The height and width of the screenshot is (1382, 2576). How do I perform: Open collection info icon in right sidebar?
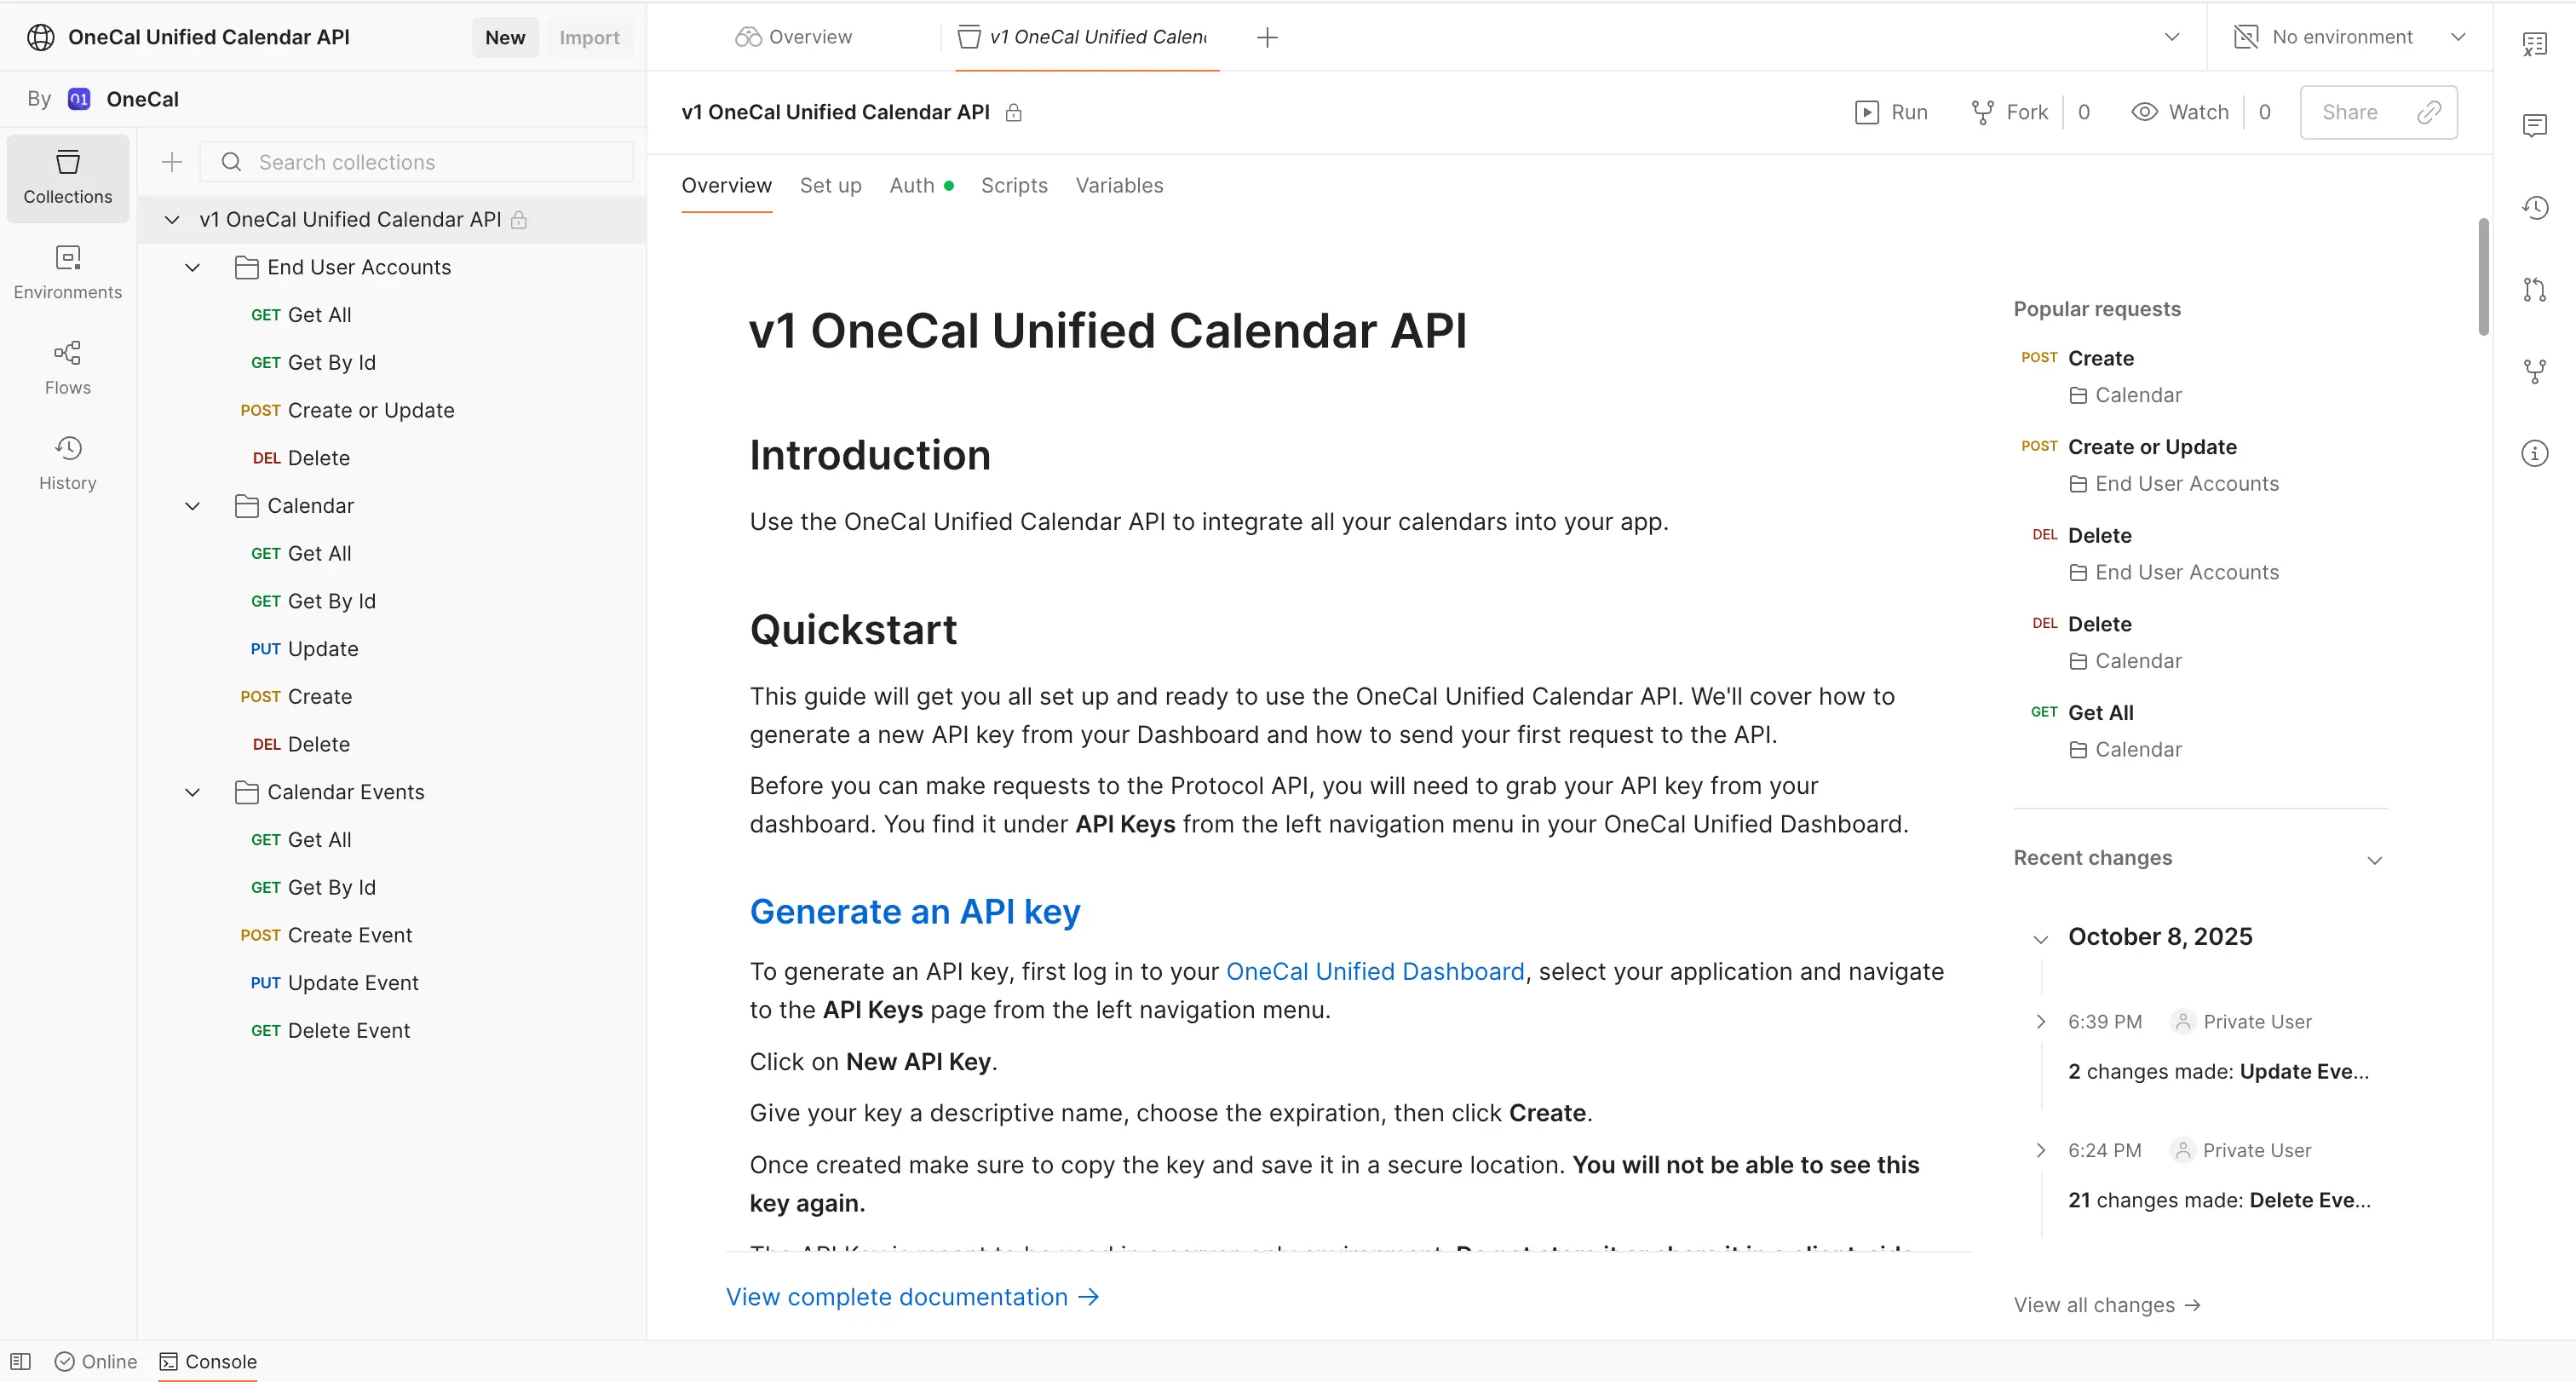point(2534,453)
